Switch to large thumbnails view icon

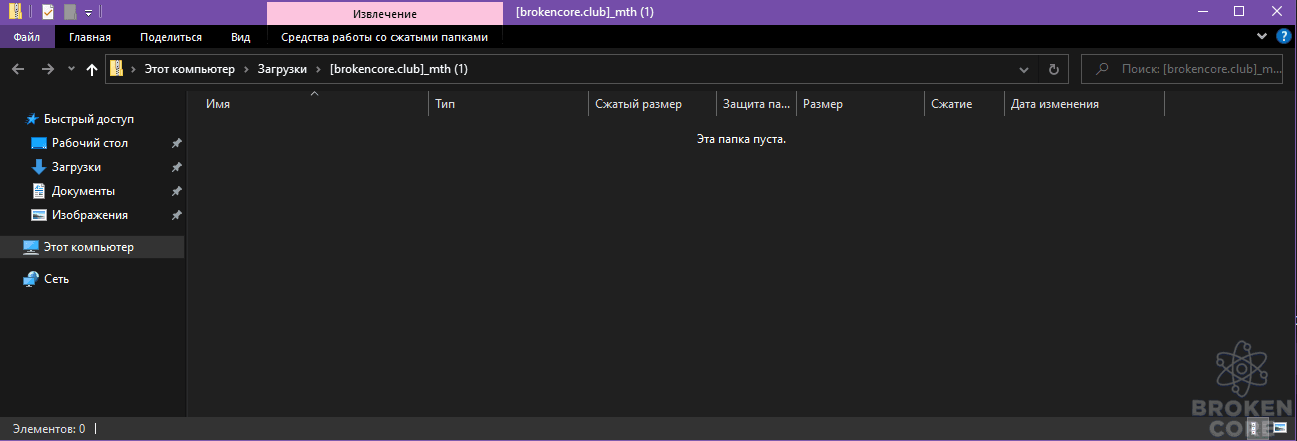click(1279, 428)
